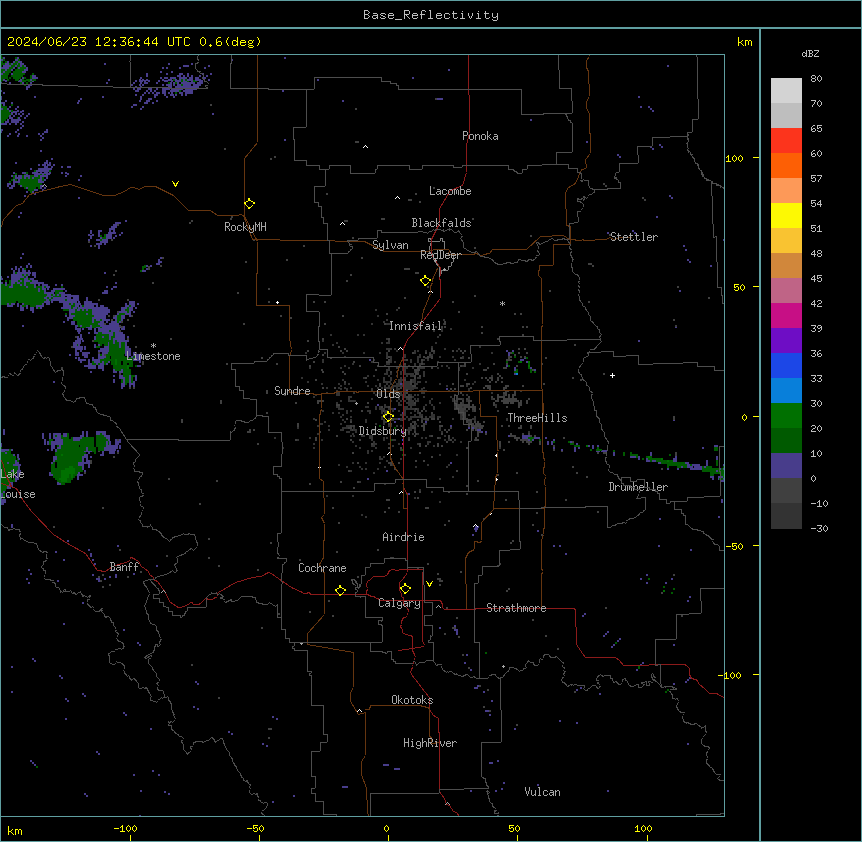
Task: Click the Okotoks label
Action: point(412,700)
